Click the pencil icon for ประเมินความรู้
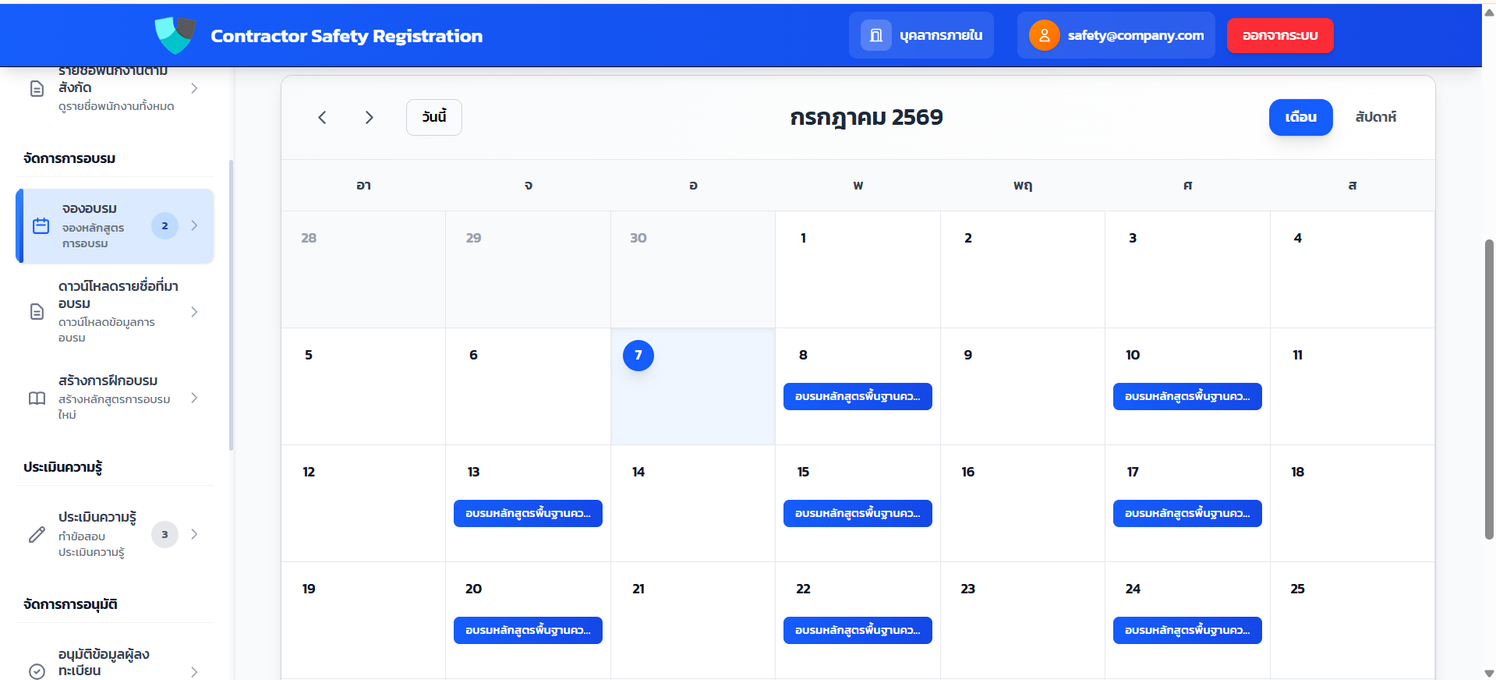1496x680 pixels. tap(37, 535)
